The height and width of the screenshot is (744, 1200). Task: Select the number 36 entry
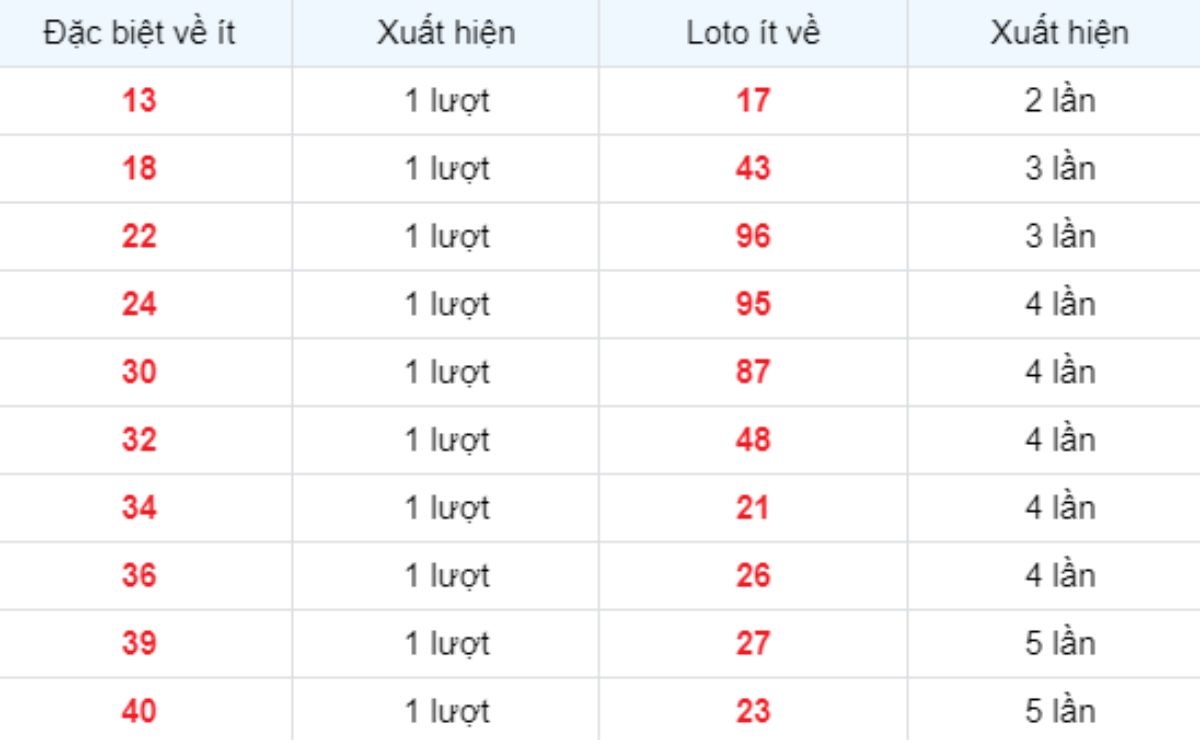[139, 576]
